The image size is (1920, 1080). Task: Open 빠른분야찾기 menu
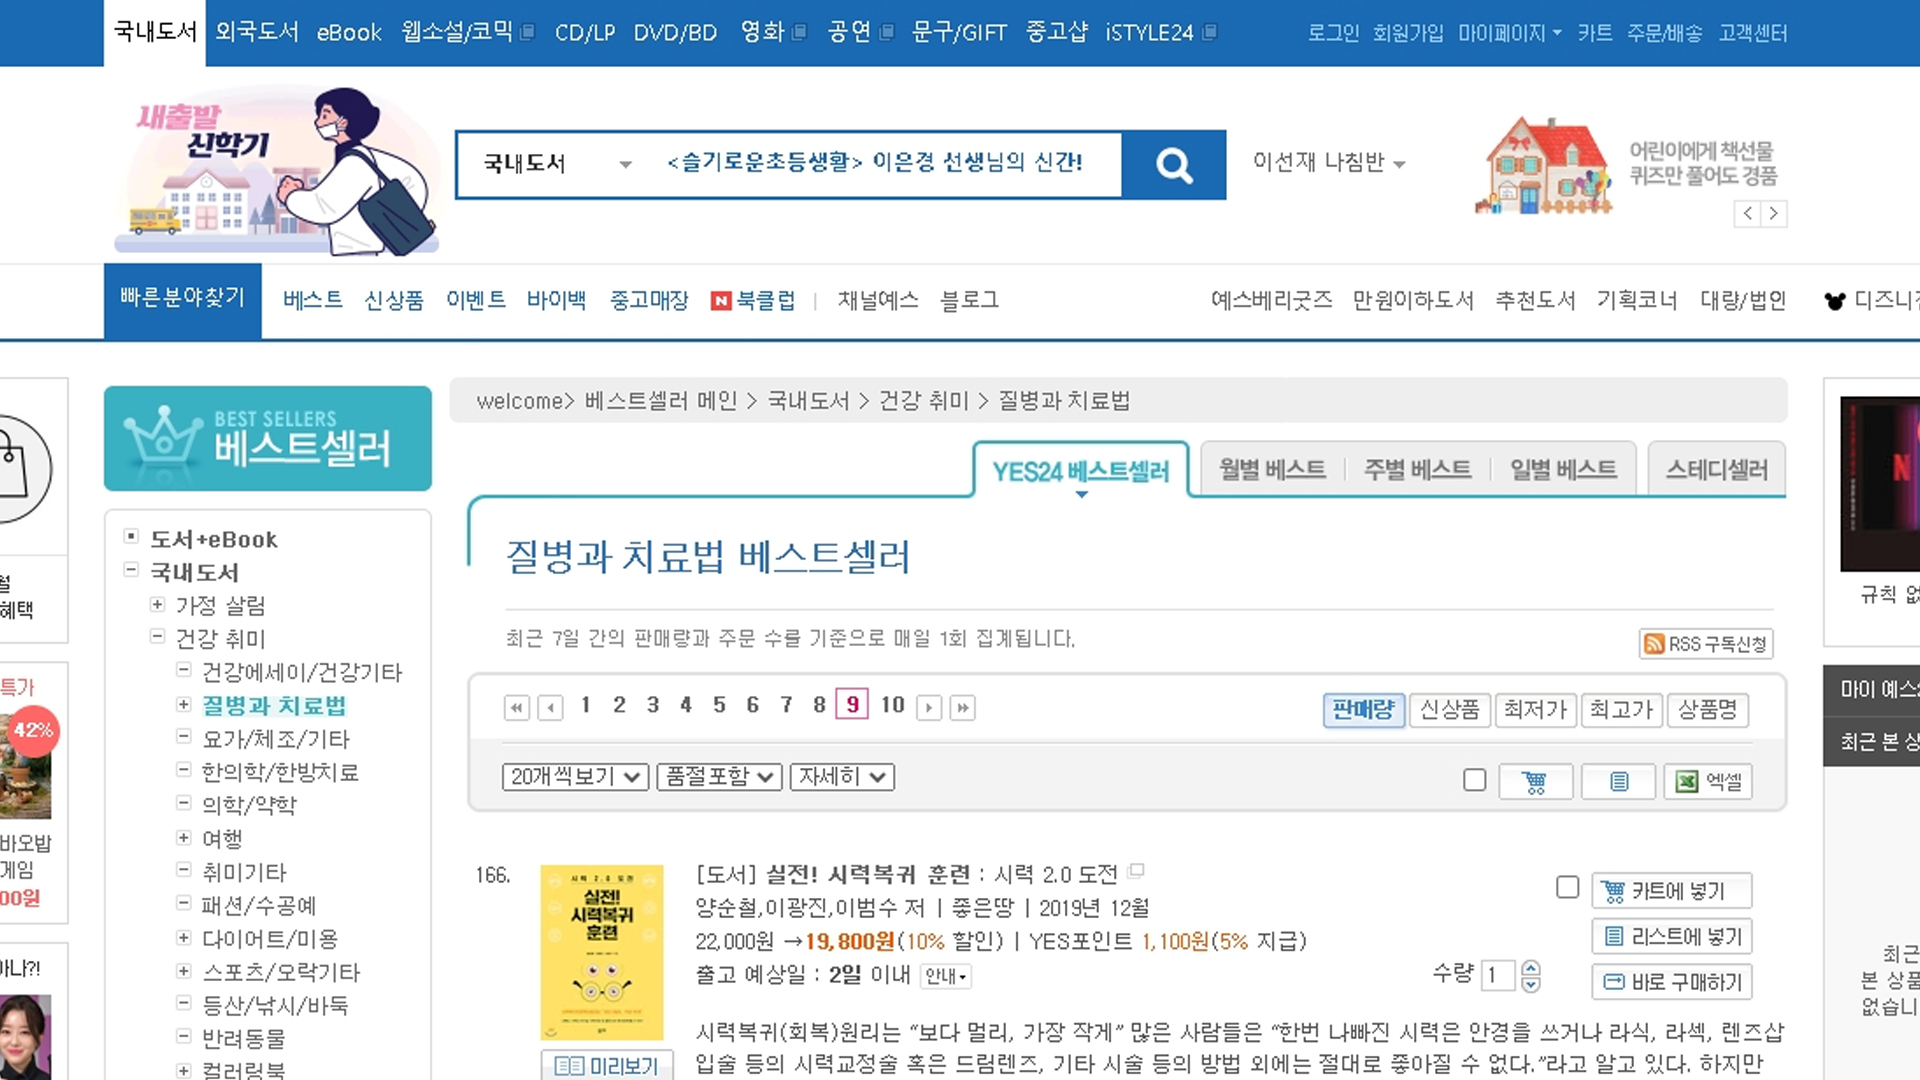183,300
